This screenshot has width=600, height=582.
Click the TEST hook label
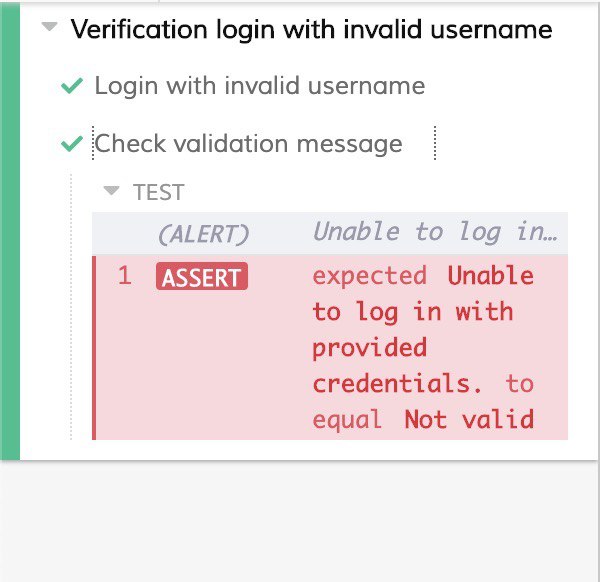click(x=159, y=192)
